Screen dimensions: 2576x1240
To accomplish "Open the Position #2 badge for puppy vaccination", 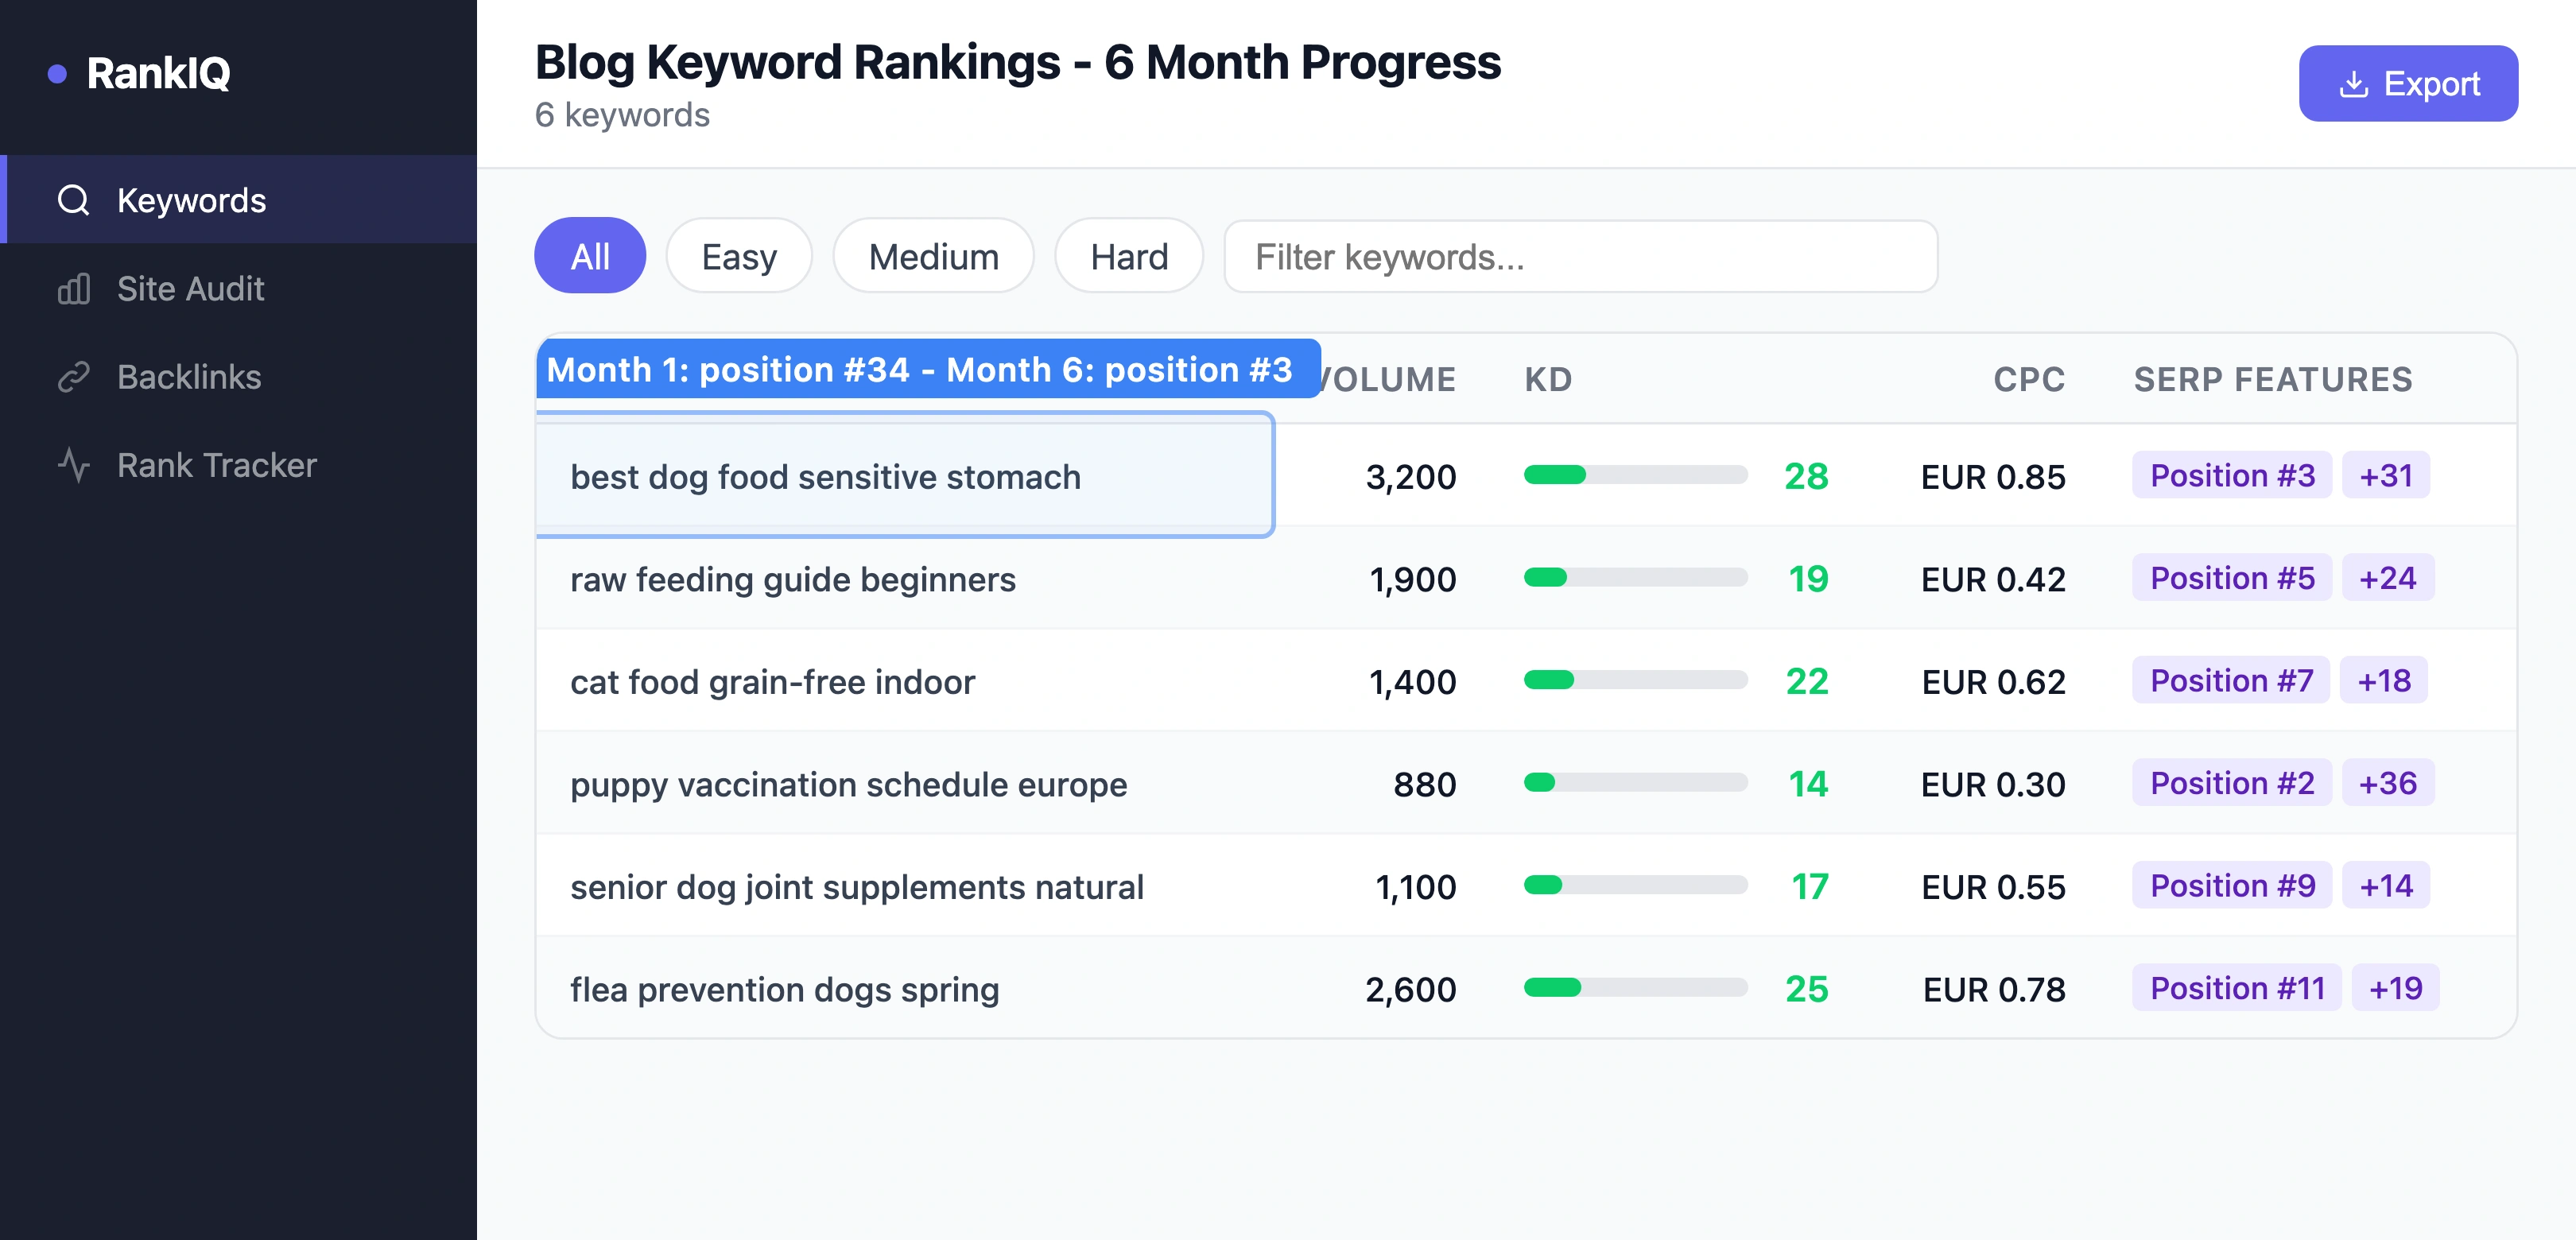I will tap(2231, 783).
